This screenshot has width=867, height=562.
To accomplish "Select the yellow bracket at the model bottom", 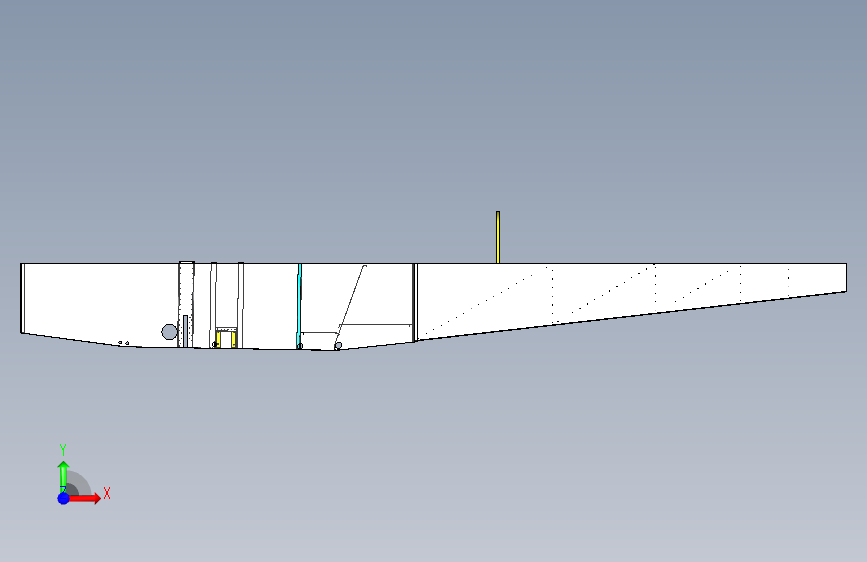I will [x=226, y=339].
